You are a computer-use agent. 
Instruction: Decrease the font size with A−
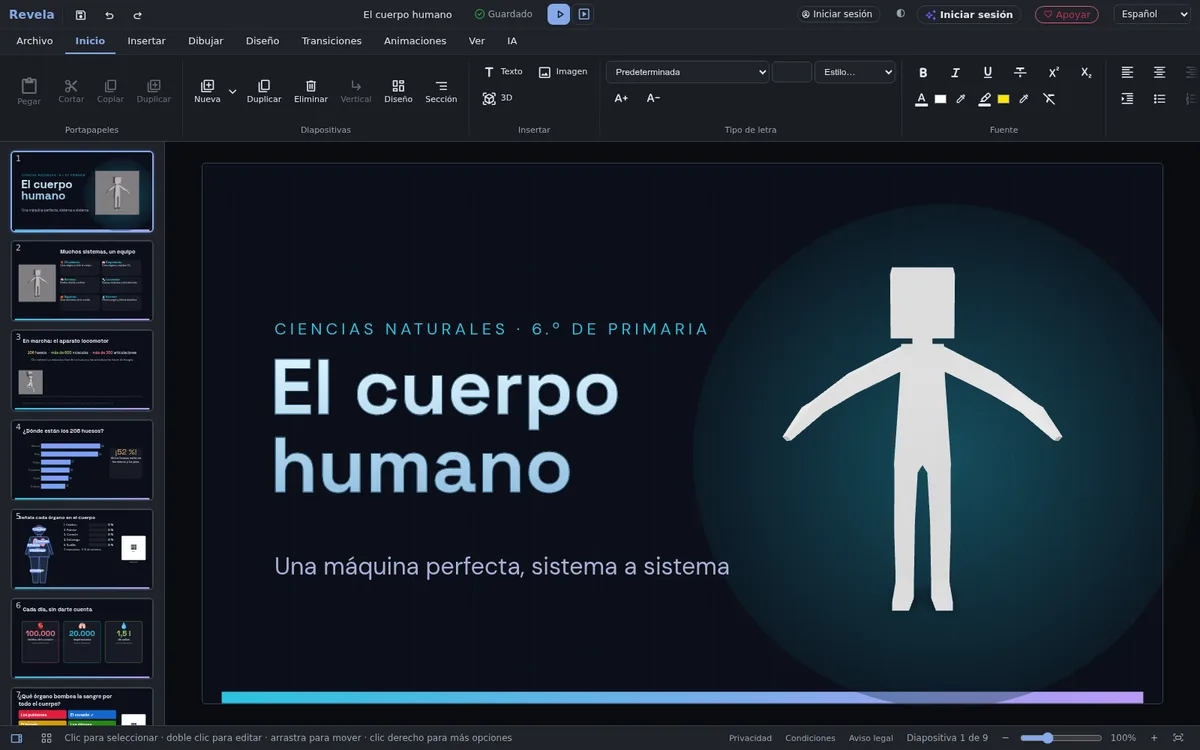click(653, 98)
